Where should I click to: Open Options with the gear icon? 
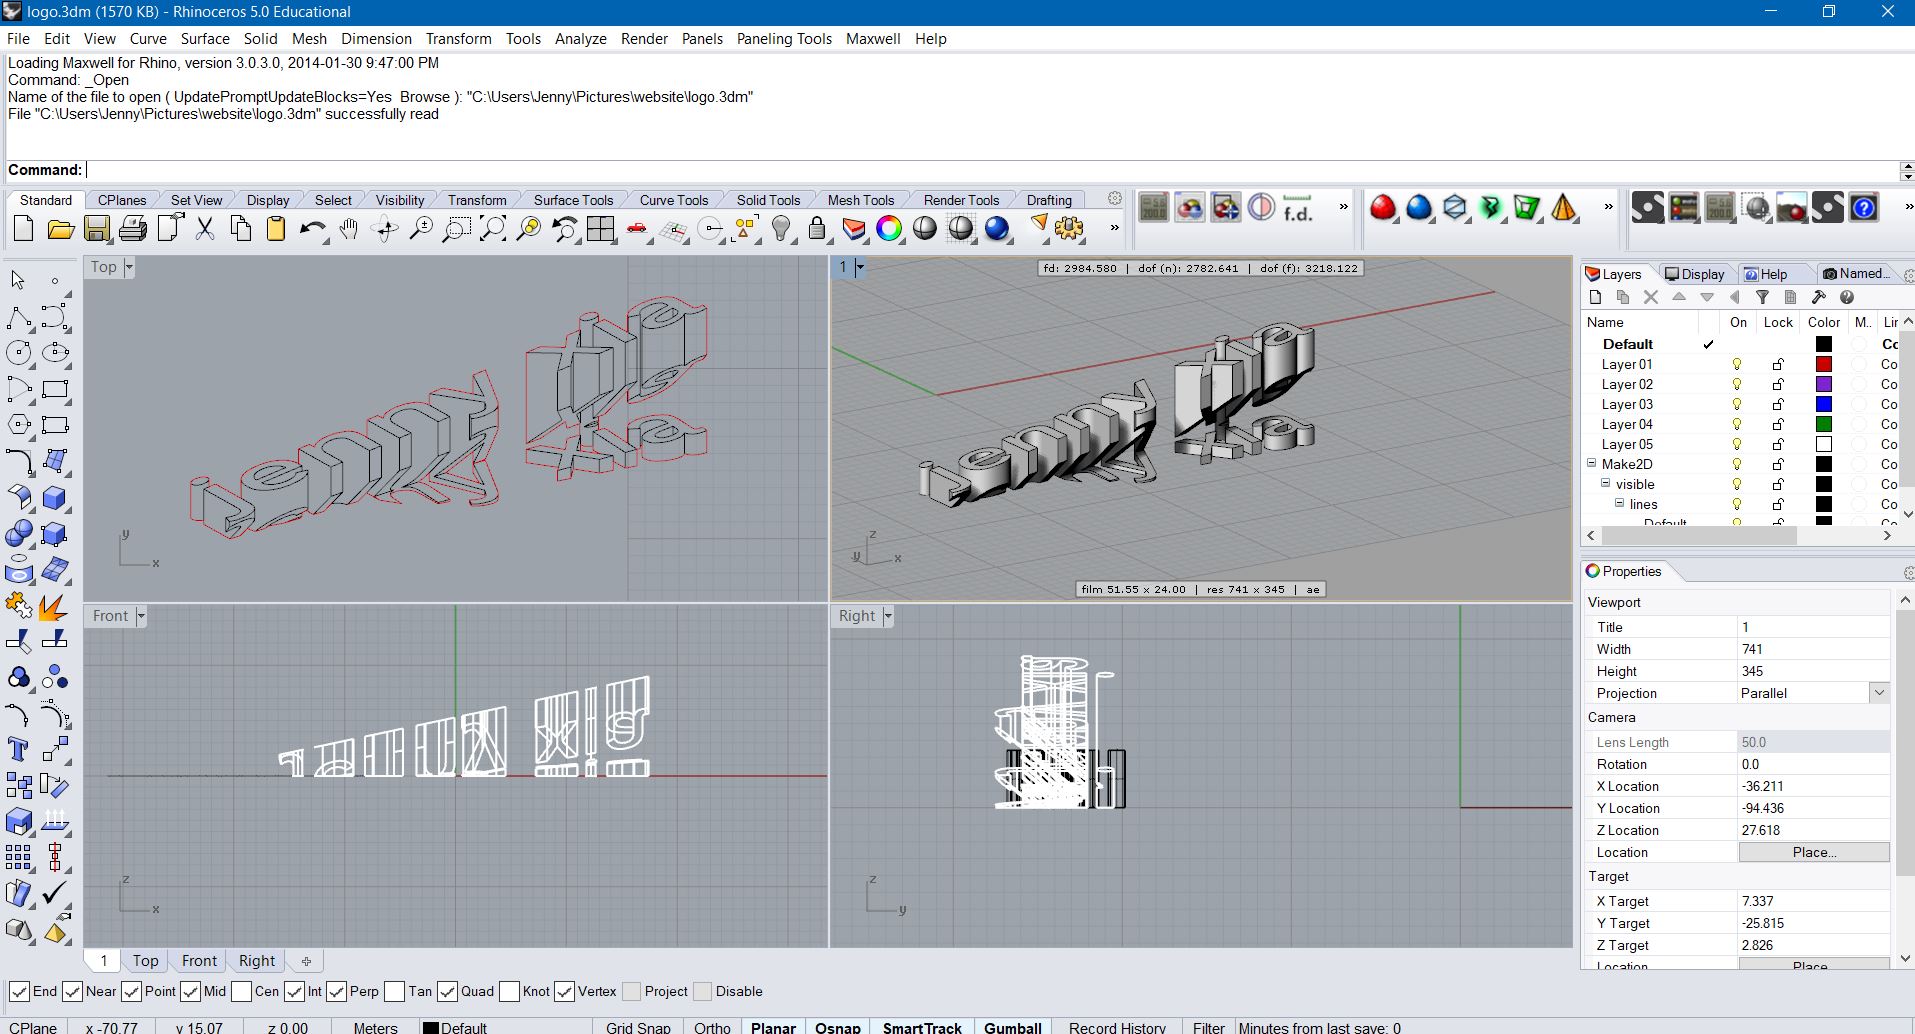tap(1069, 229)
